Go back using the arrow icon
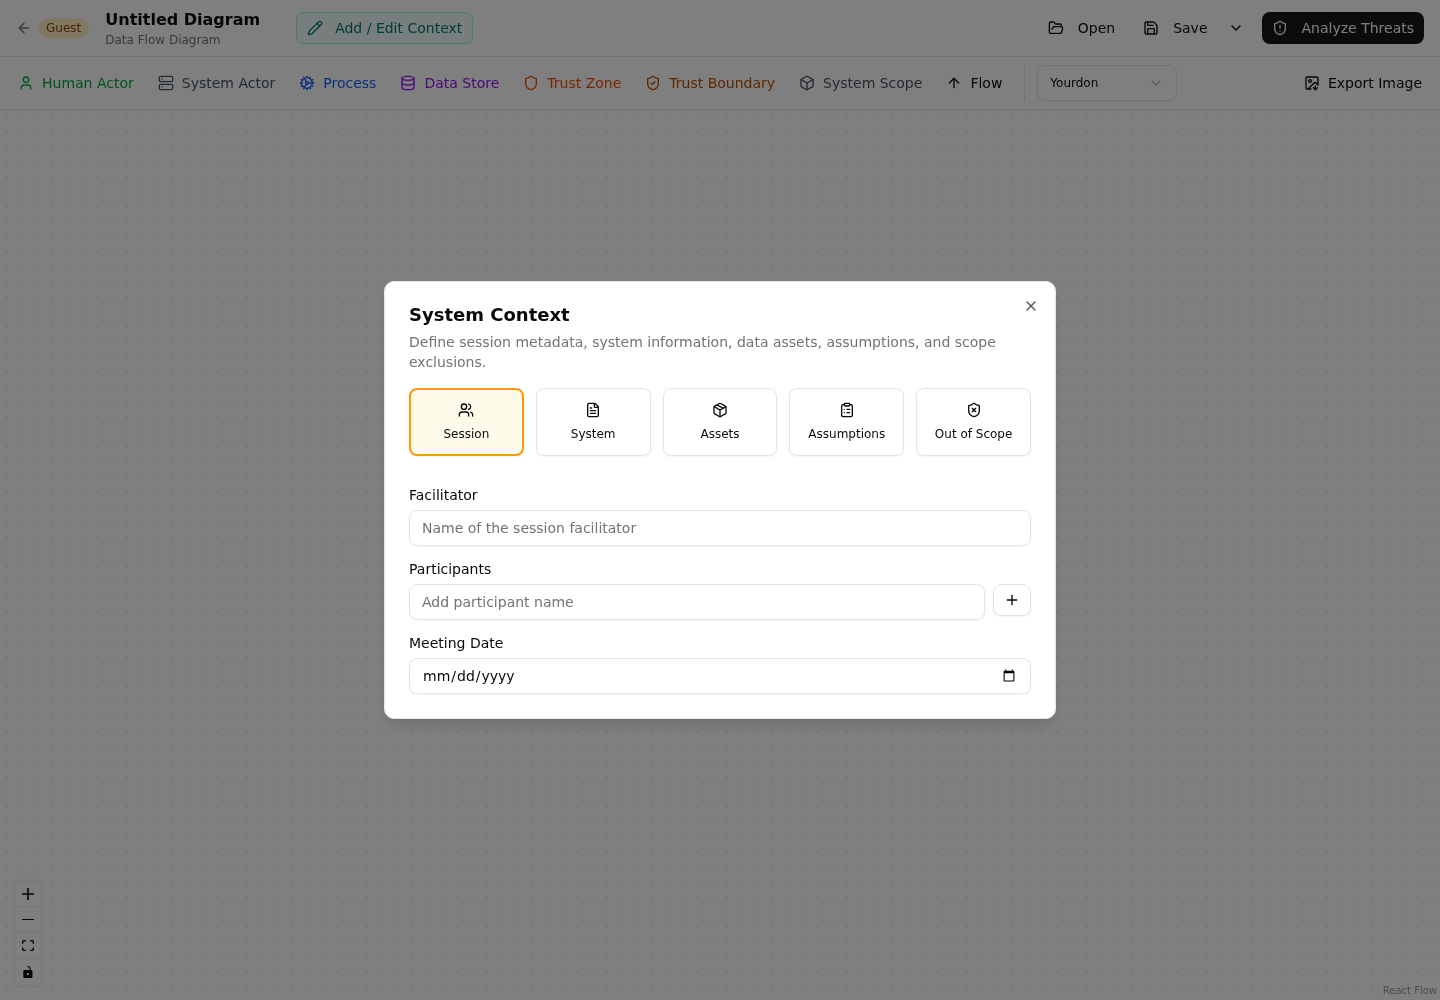This screenshot has width=1440, height=1000. (x=24, y=28)
